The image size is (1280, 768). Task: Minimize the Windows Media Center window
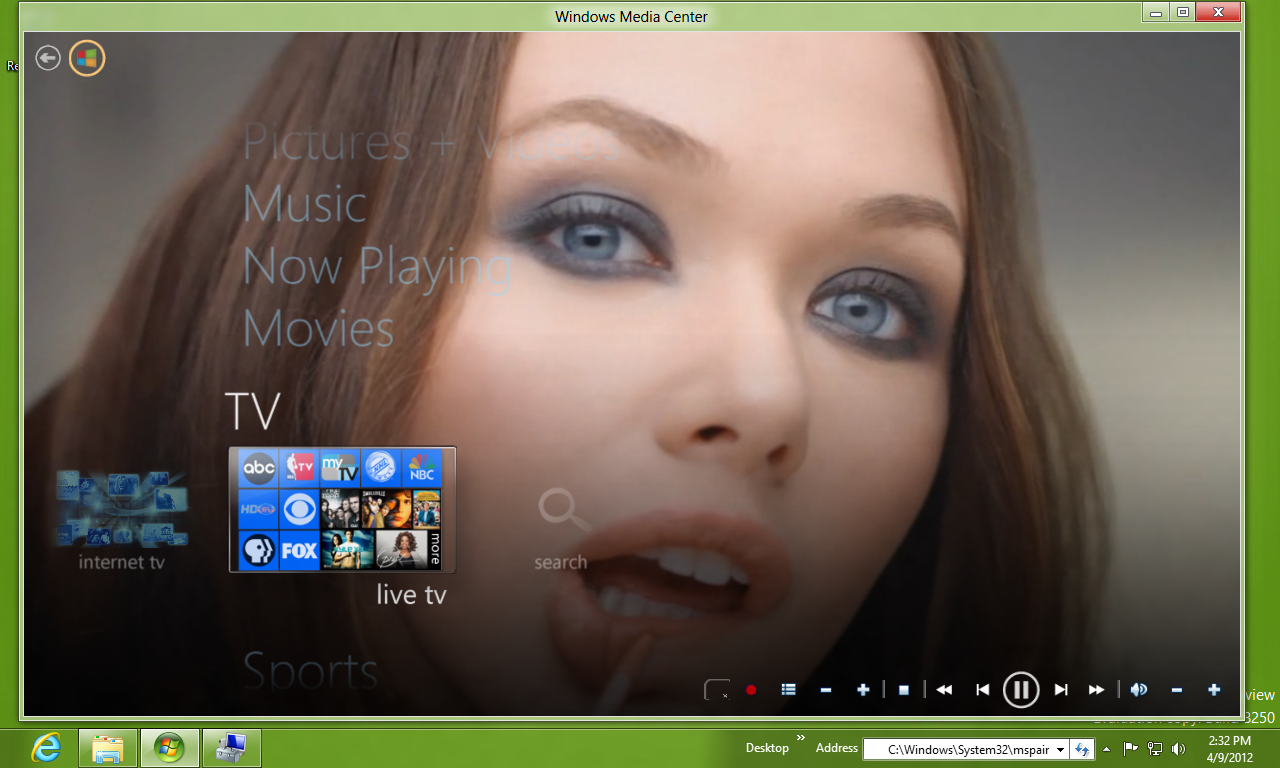click(x=1156, y=12)
